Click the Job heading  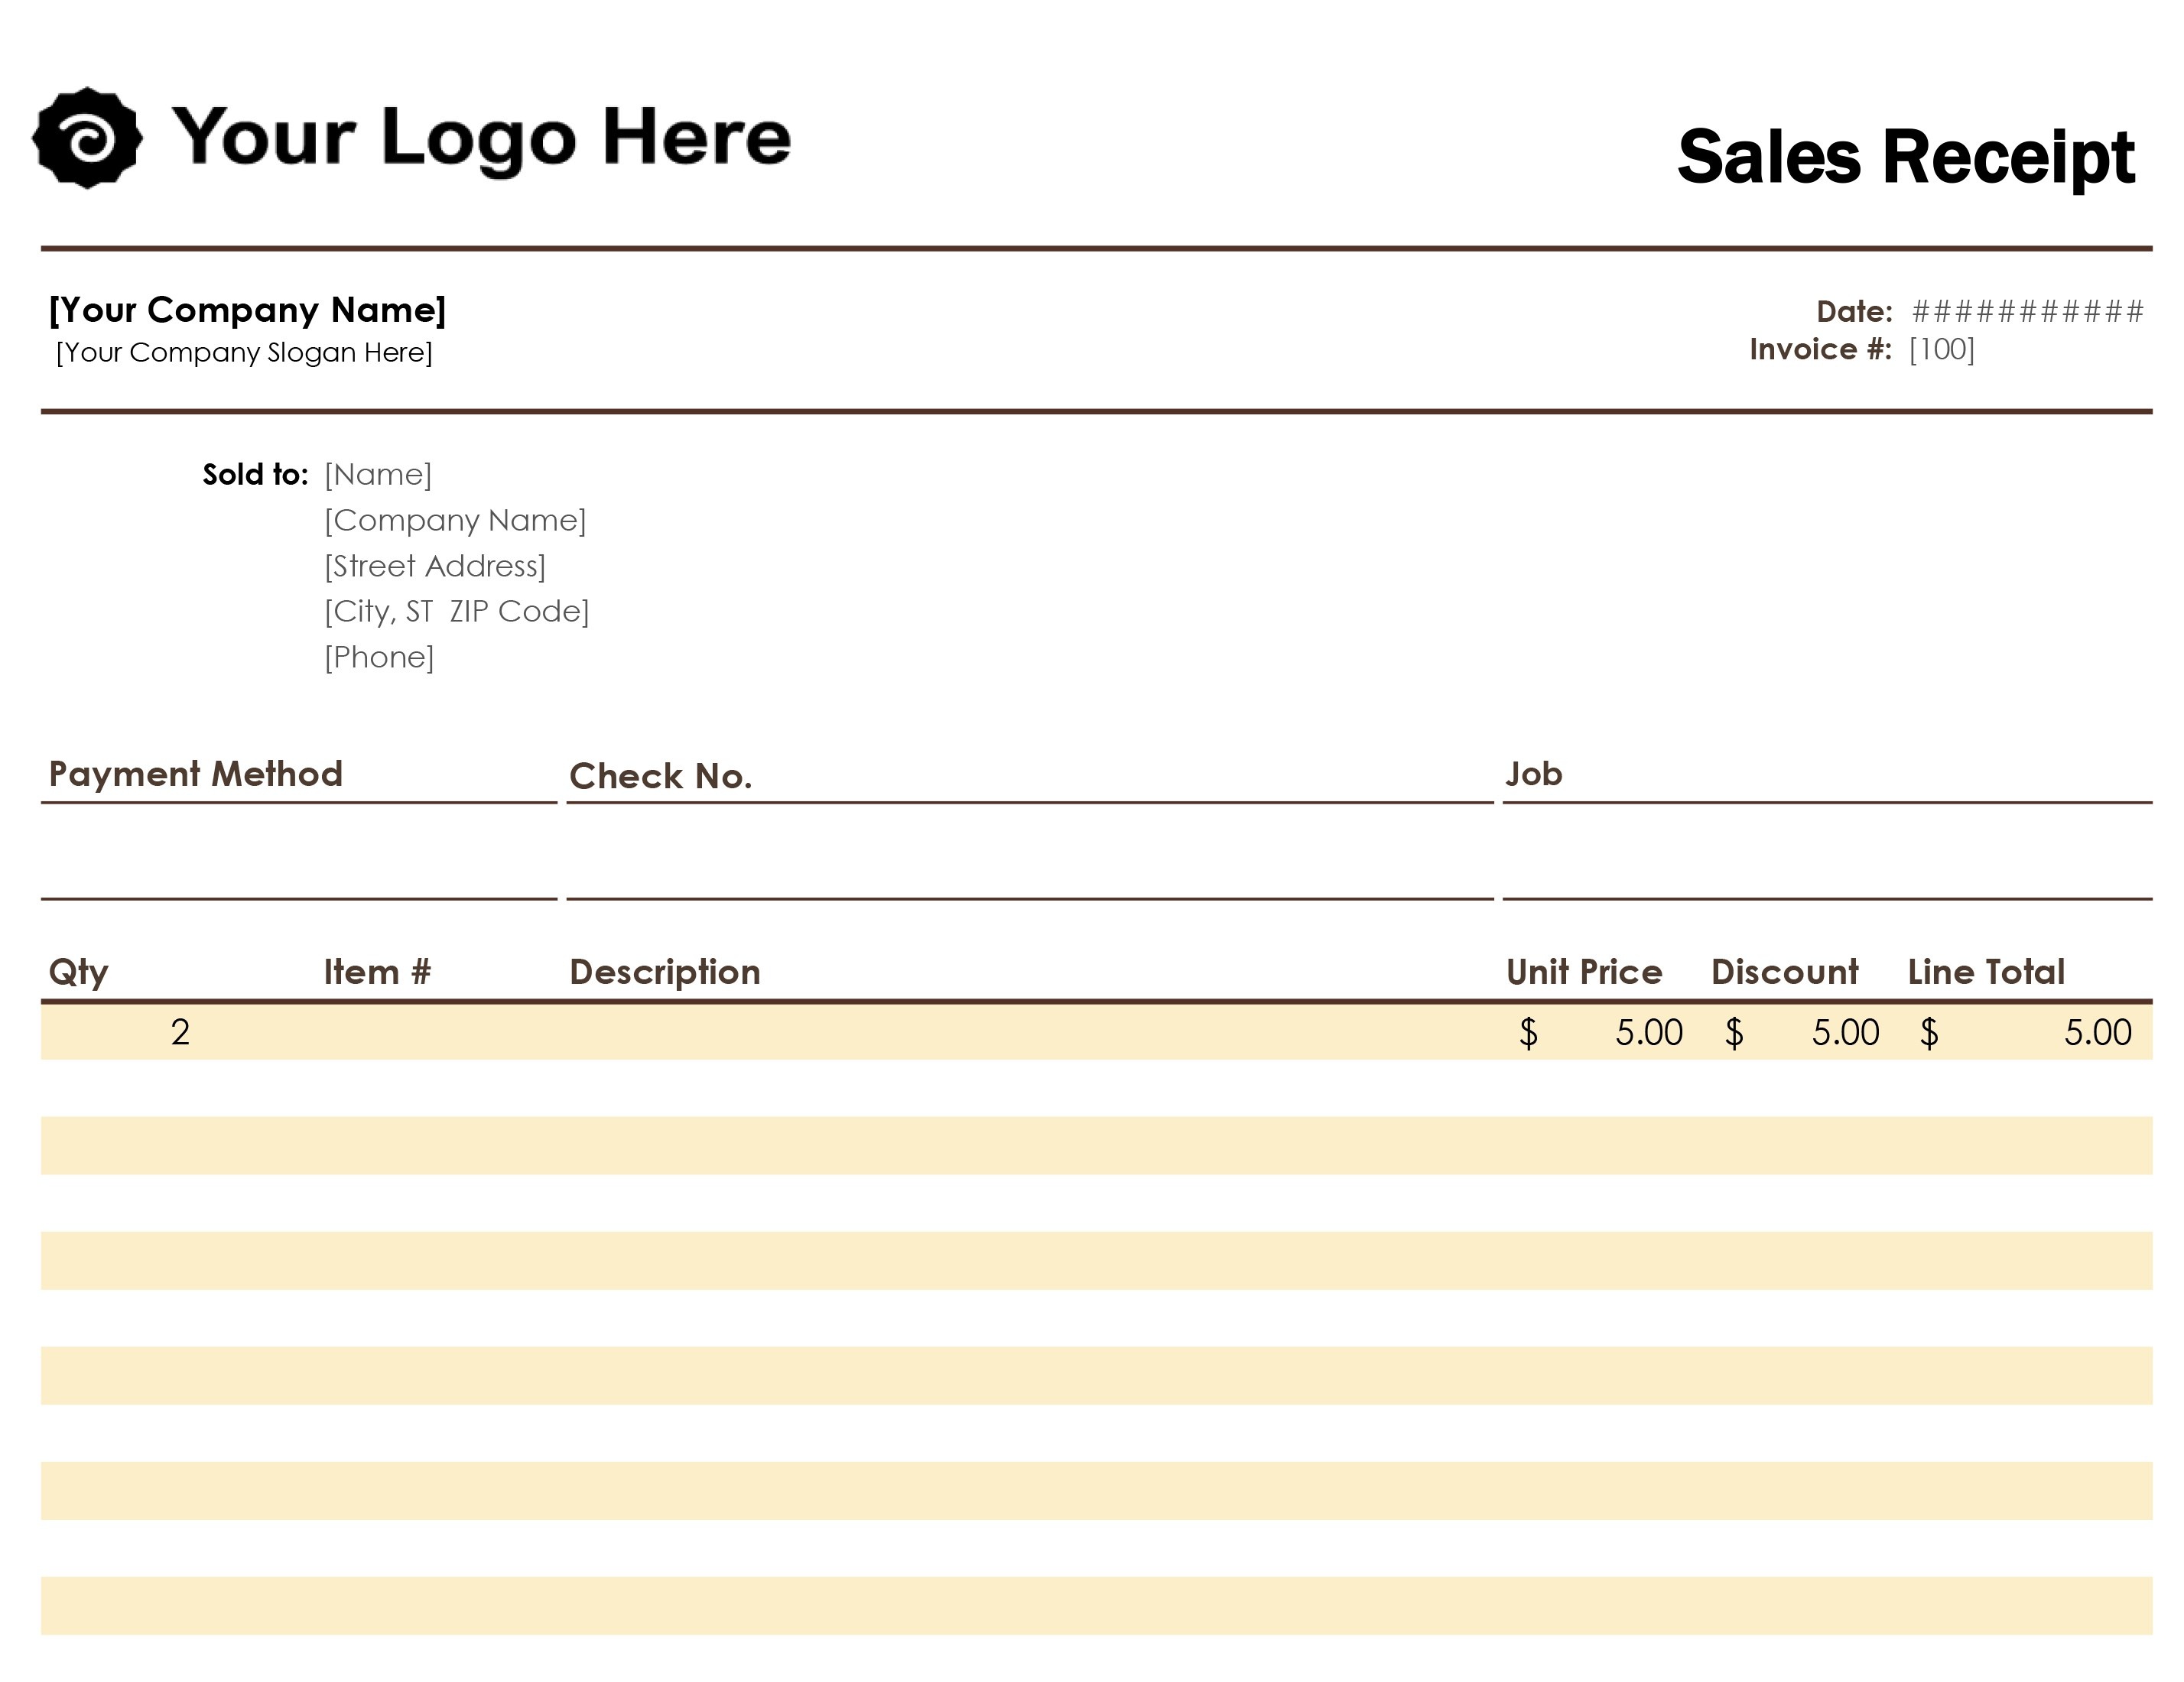pyautogui.click(x=1533, y=774)
